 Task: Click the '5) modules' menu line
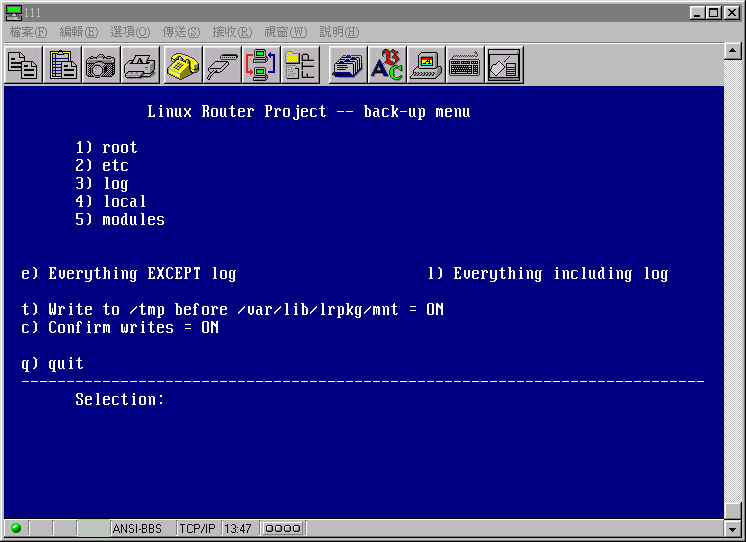pos(120,220)
